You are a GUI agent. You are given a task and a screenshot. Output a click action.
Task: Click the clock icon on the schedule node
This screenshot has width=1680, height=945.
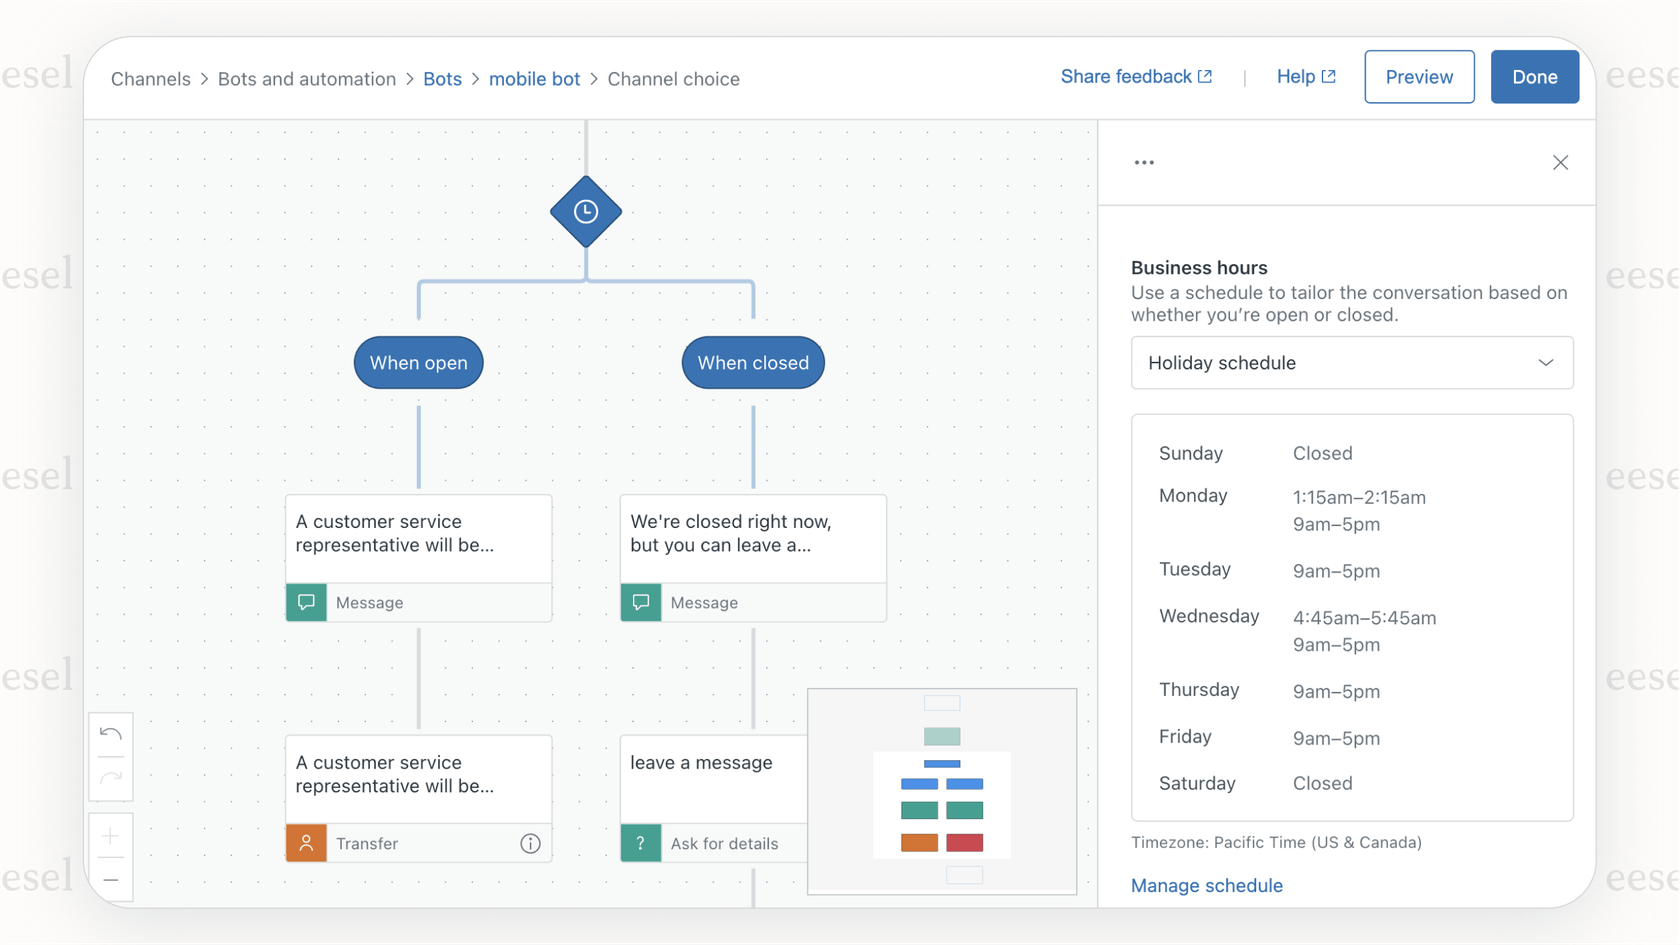pos(586,212)
